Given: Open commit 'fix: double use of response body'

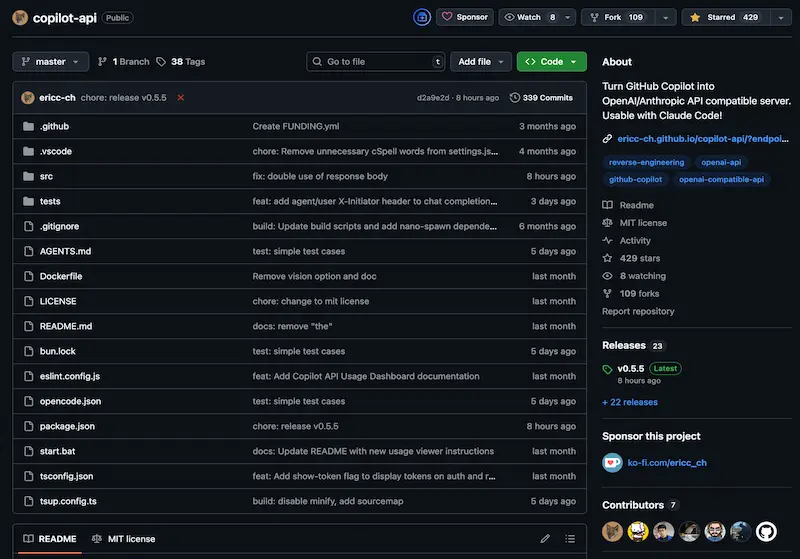Looking at the screenshot, I should (320, 176).
